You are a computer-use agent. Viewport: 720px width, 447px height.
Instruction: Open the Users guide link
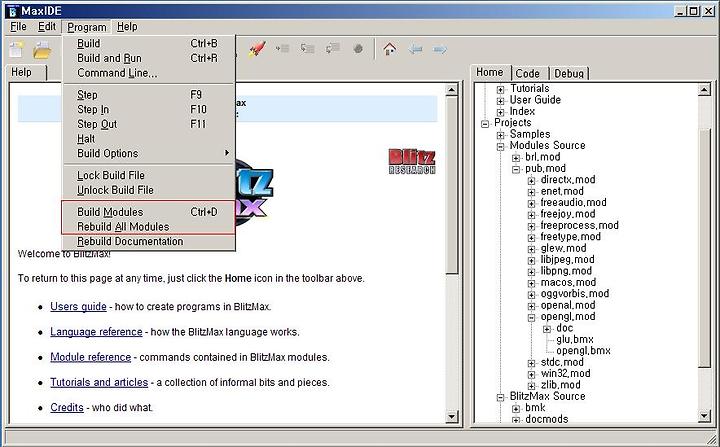[x=79, y=306]
